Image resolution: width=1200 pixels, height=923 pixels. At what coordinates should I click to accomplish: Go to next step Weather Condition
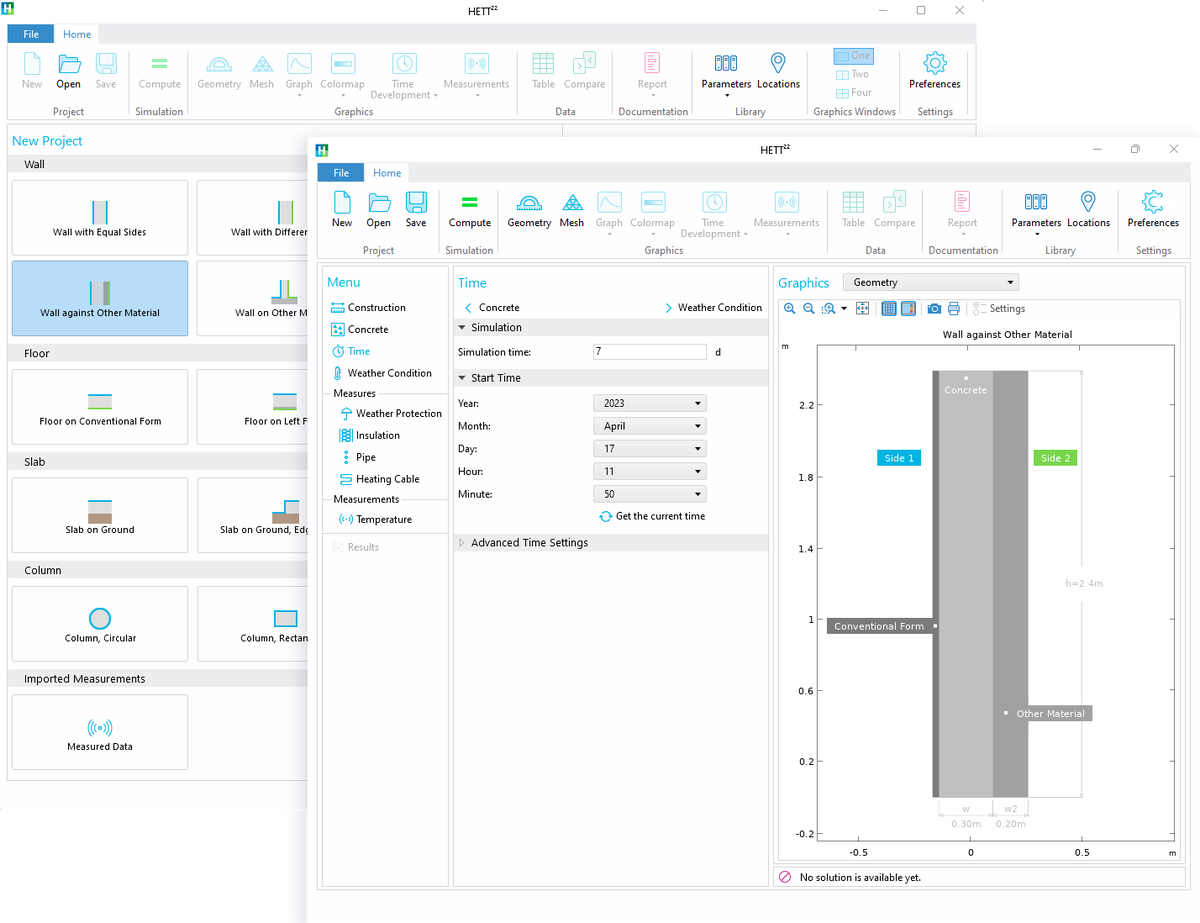(714, 308)
